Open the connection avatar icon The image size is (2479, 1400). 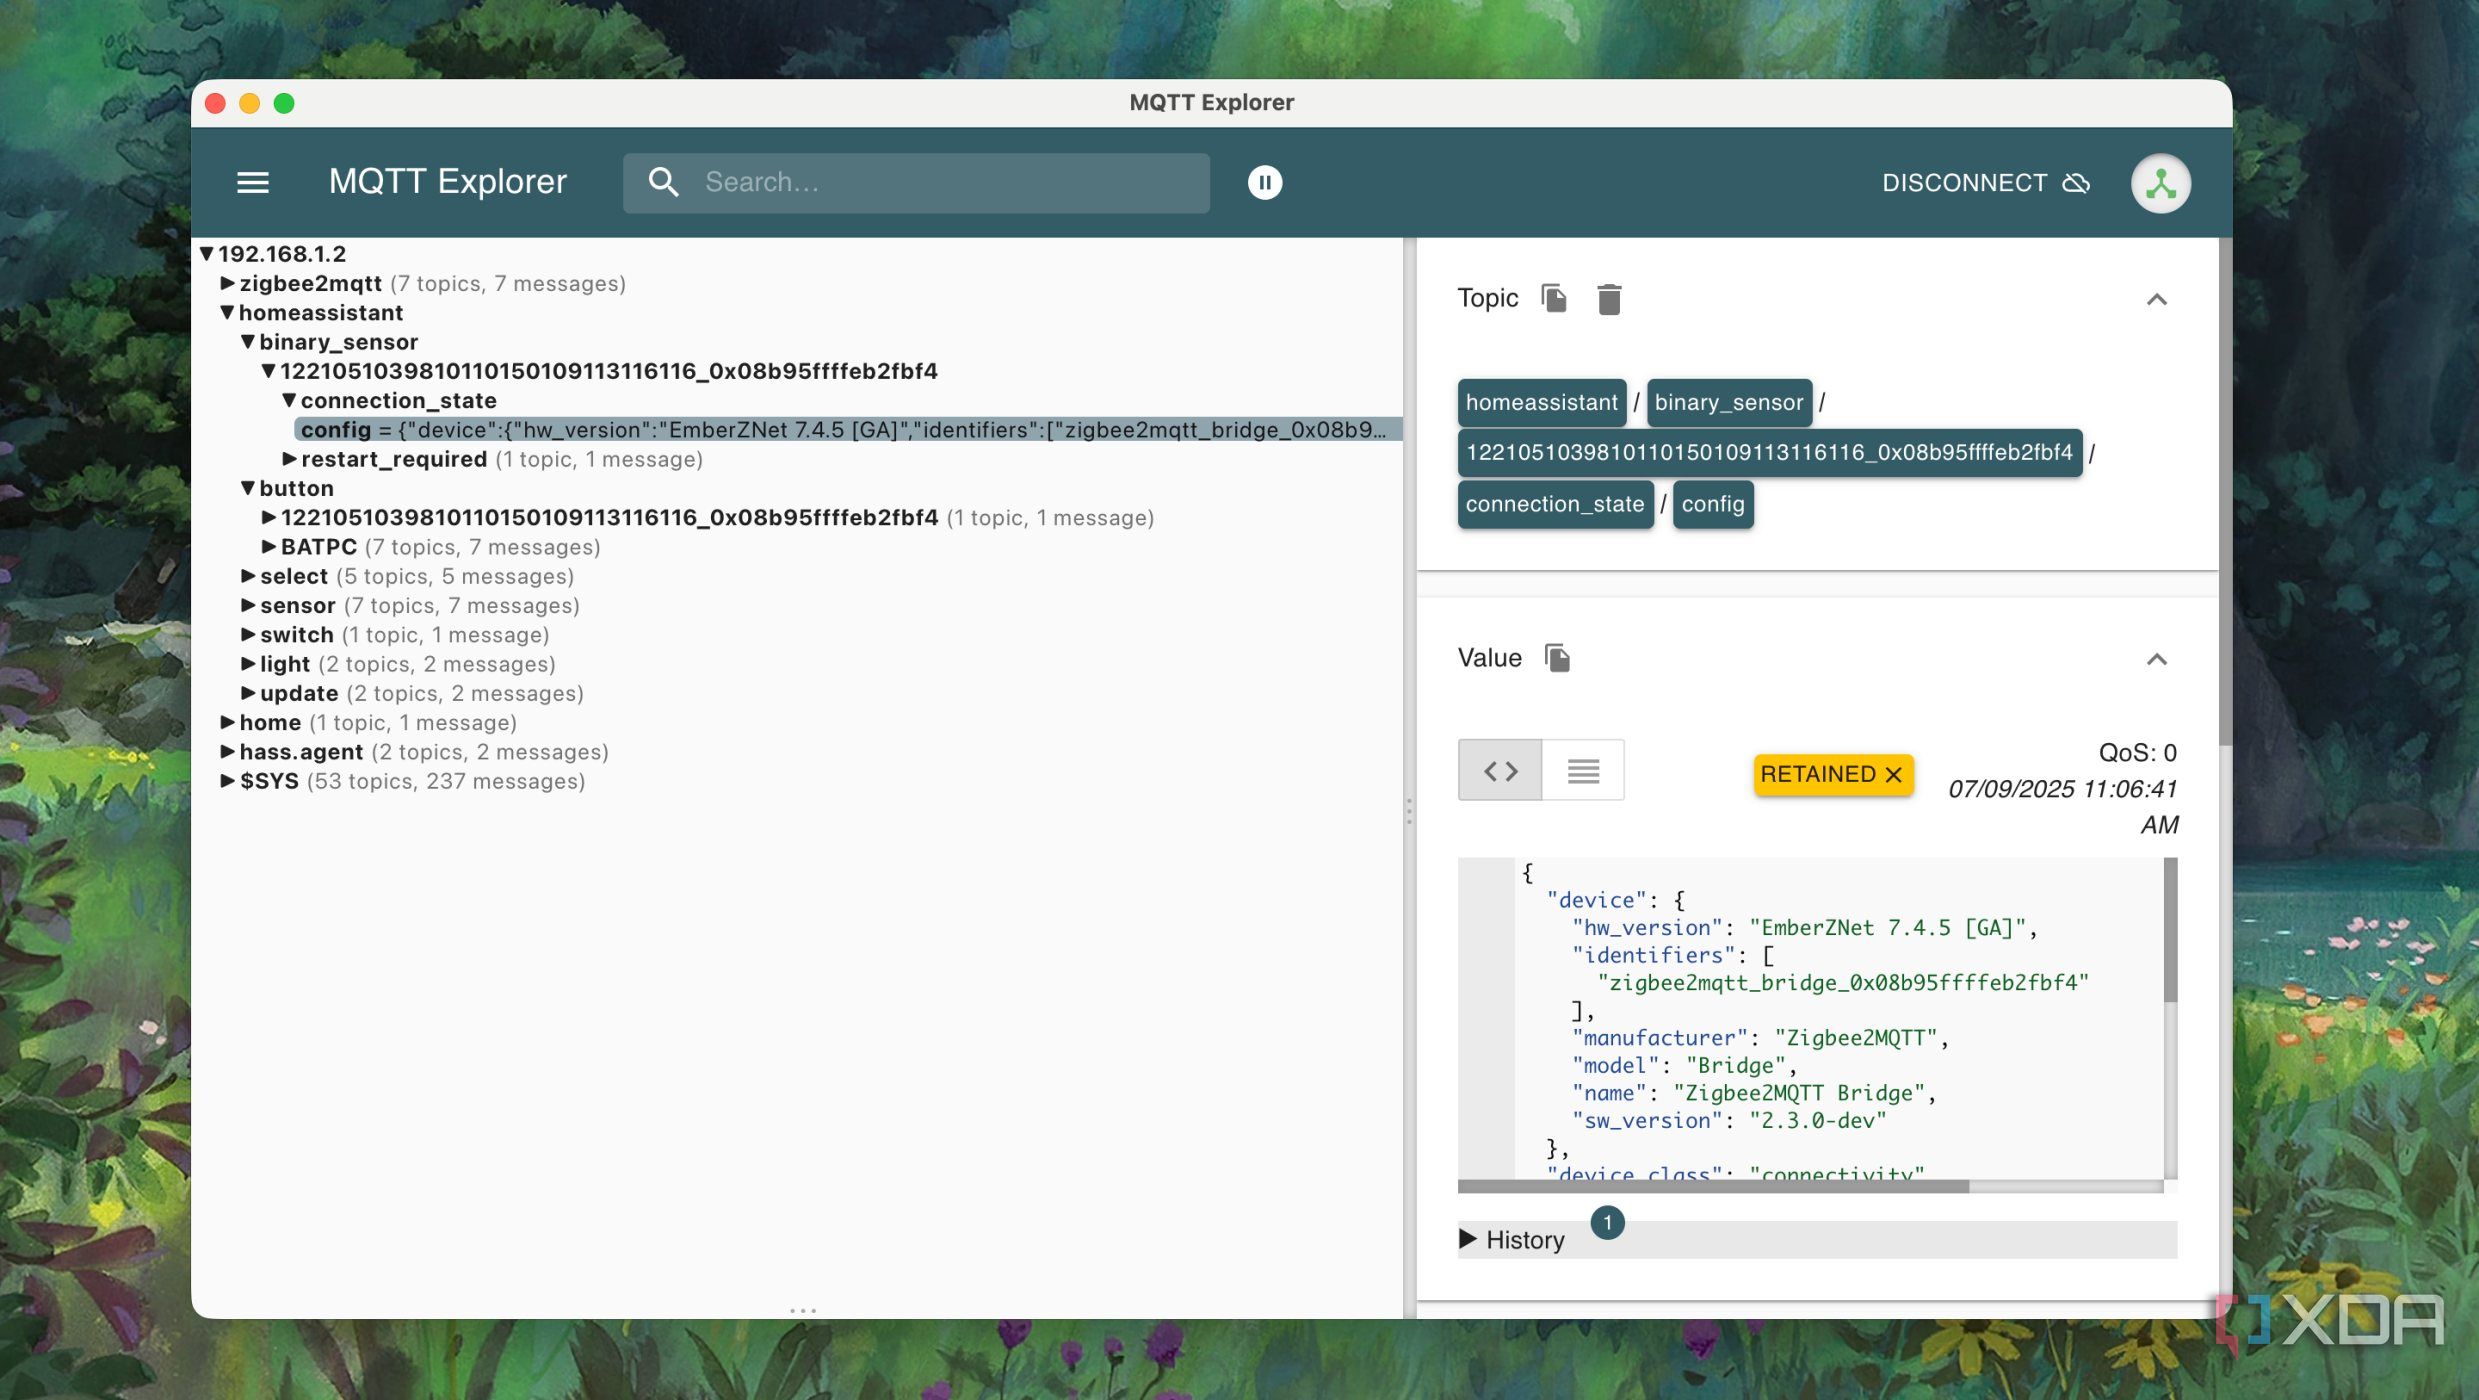(x=2160, y=183)
